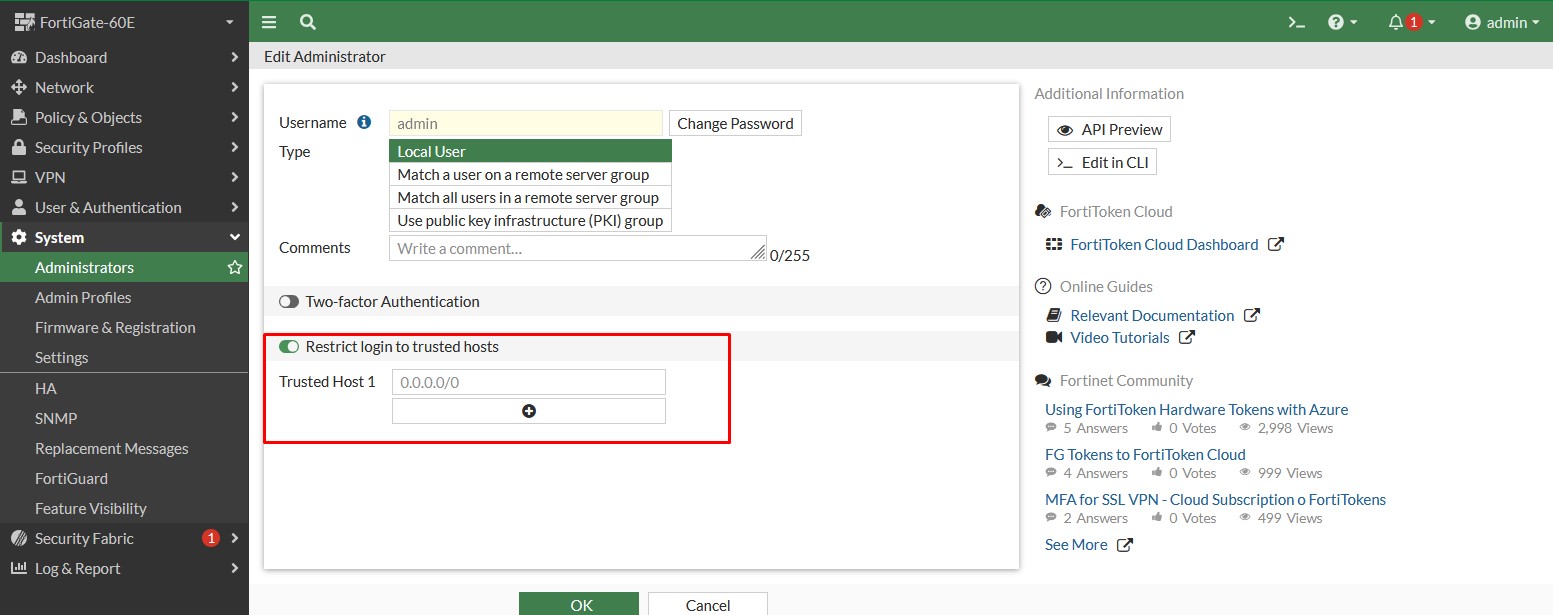Open the FortiToken Cloud Dashboard link
Screen dimensions: 1553x615
tap(1164, 245)
